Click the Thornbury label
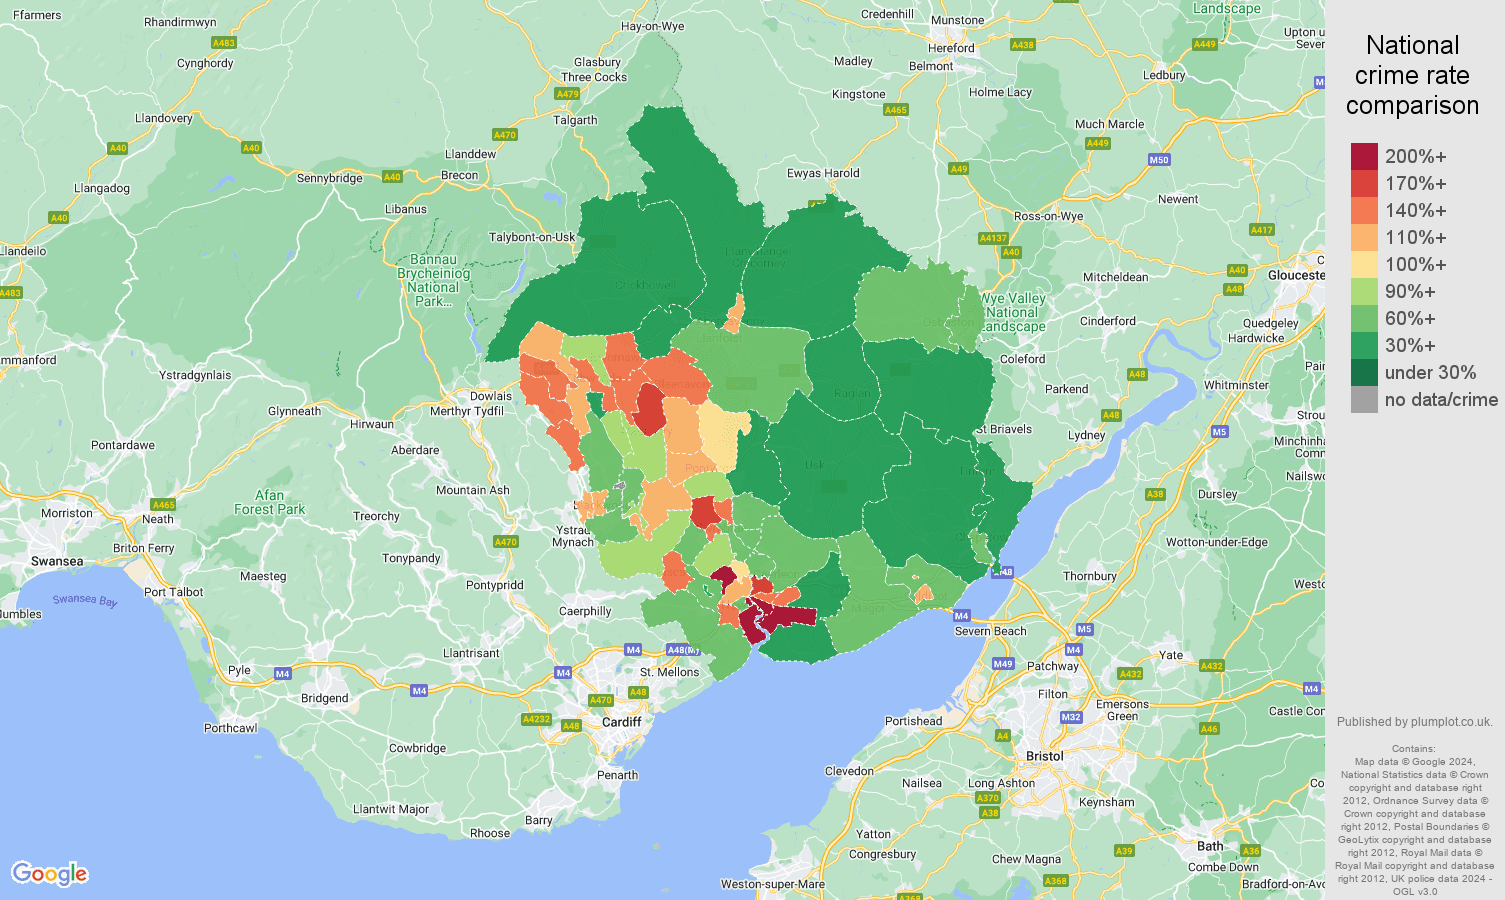Screen dimensions: 1505x900 [1090, 576]
